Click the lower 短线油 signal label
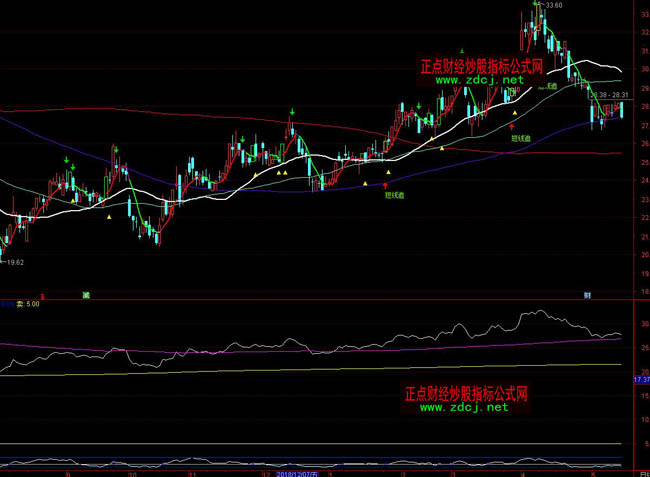This screenshot has height=477, width=650. pos(395,196)
